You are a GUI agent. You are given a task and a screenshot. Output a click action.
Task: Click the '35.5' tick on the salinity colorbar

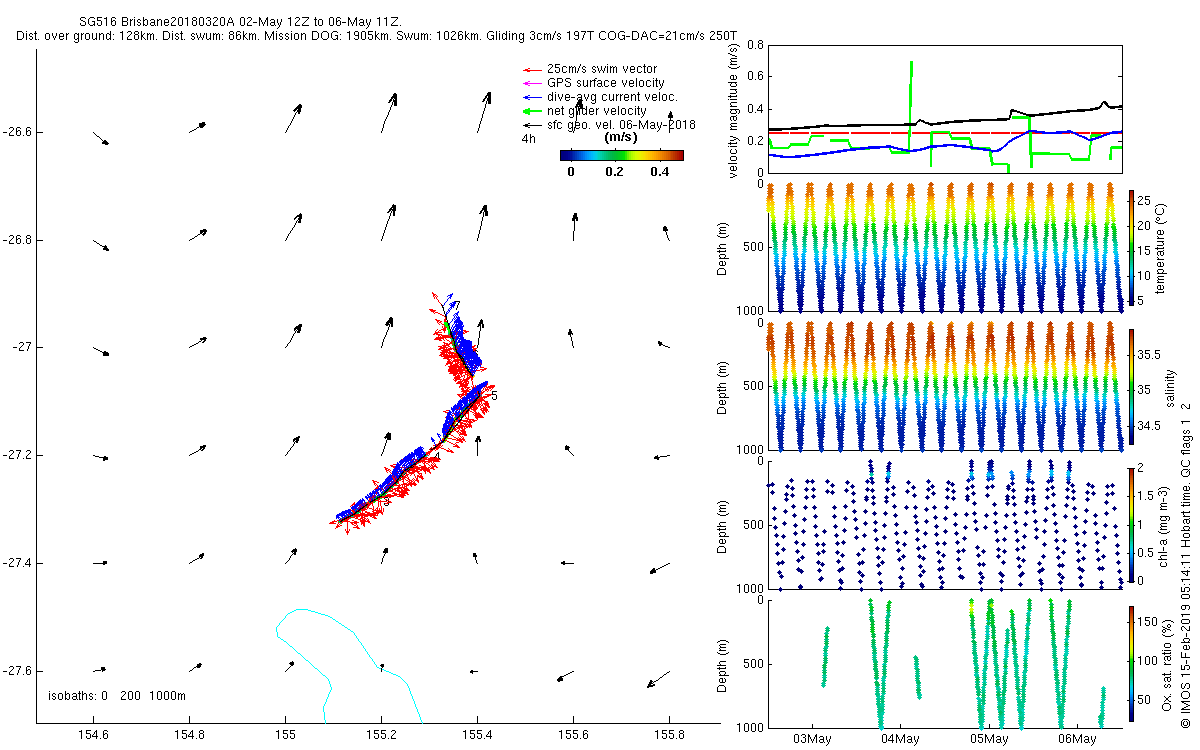coord(1148,354)
